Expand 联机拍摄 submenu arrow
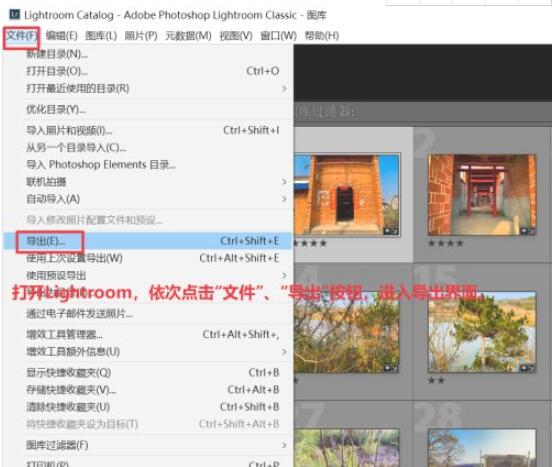Screen dimensions: 553x467 click(x=284, y=182)
